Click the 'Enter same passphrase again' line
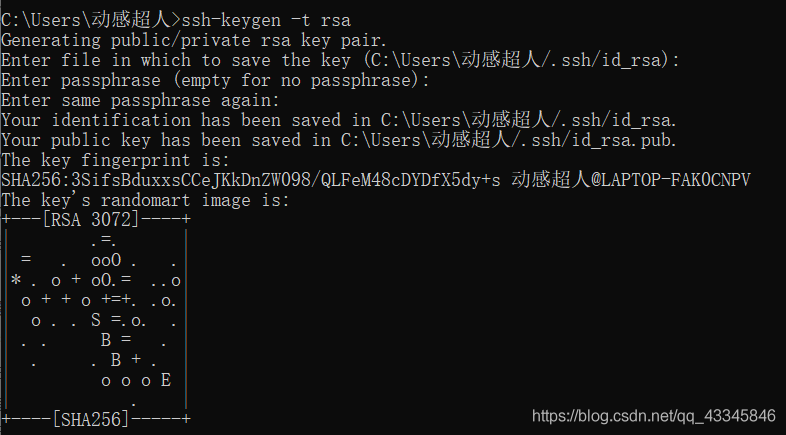This screenshot has height=435, width=786. point(140,101)
